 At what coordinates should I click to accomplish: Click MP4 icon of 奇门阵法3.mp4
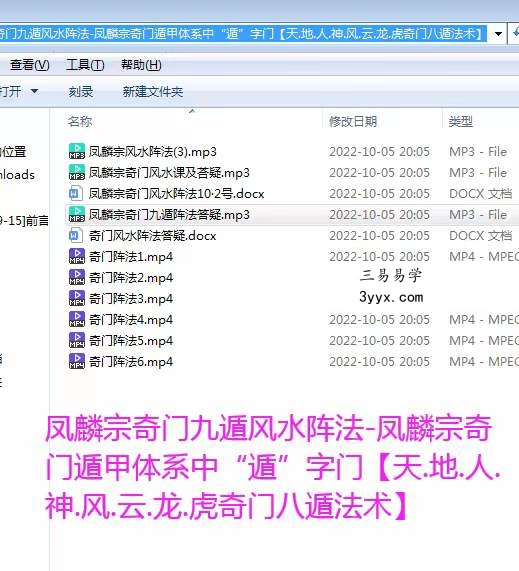[76, 299]
